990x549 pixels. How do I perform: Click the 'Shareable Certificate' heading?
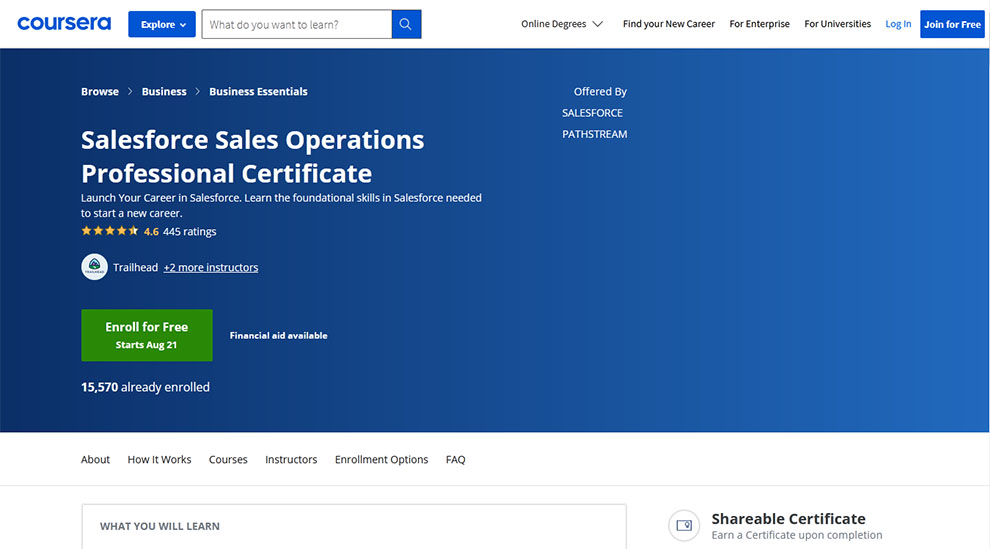point(788,519)
